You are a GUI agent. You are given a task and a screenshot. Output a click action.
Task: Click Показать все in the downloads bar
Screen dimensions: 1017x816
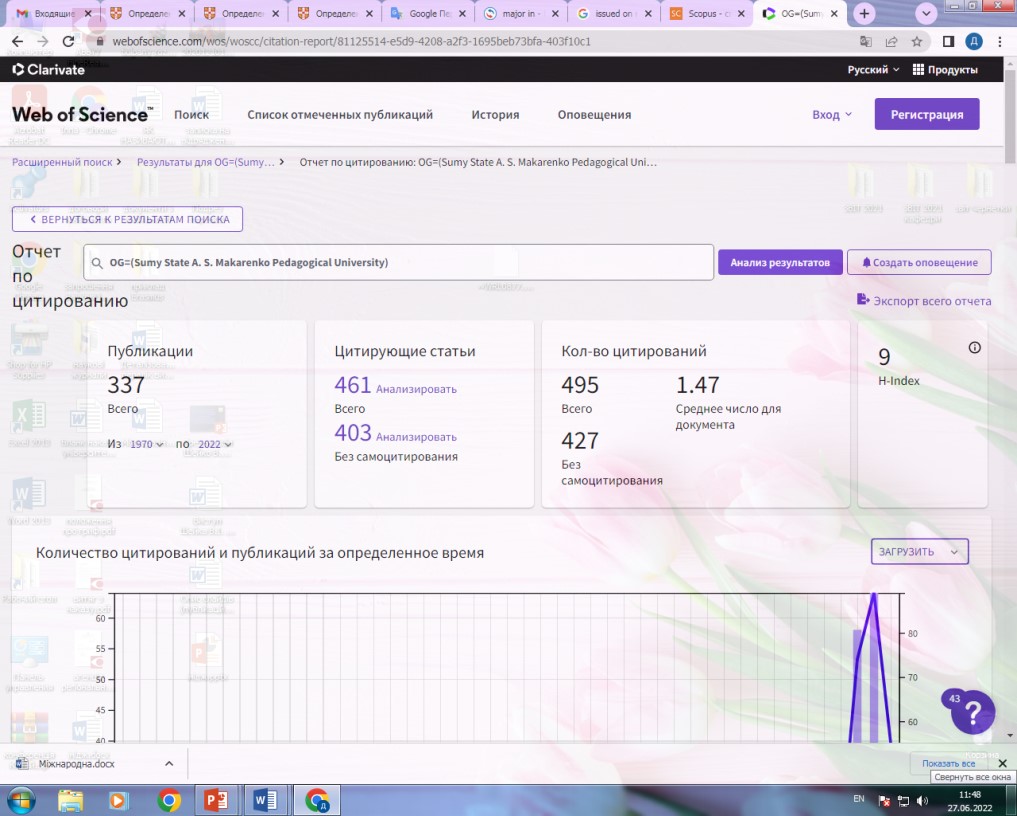(948, 763)
